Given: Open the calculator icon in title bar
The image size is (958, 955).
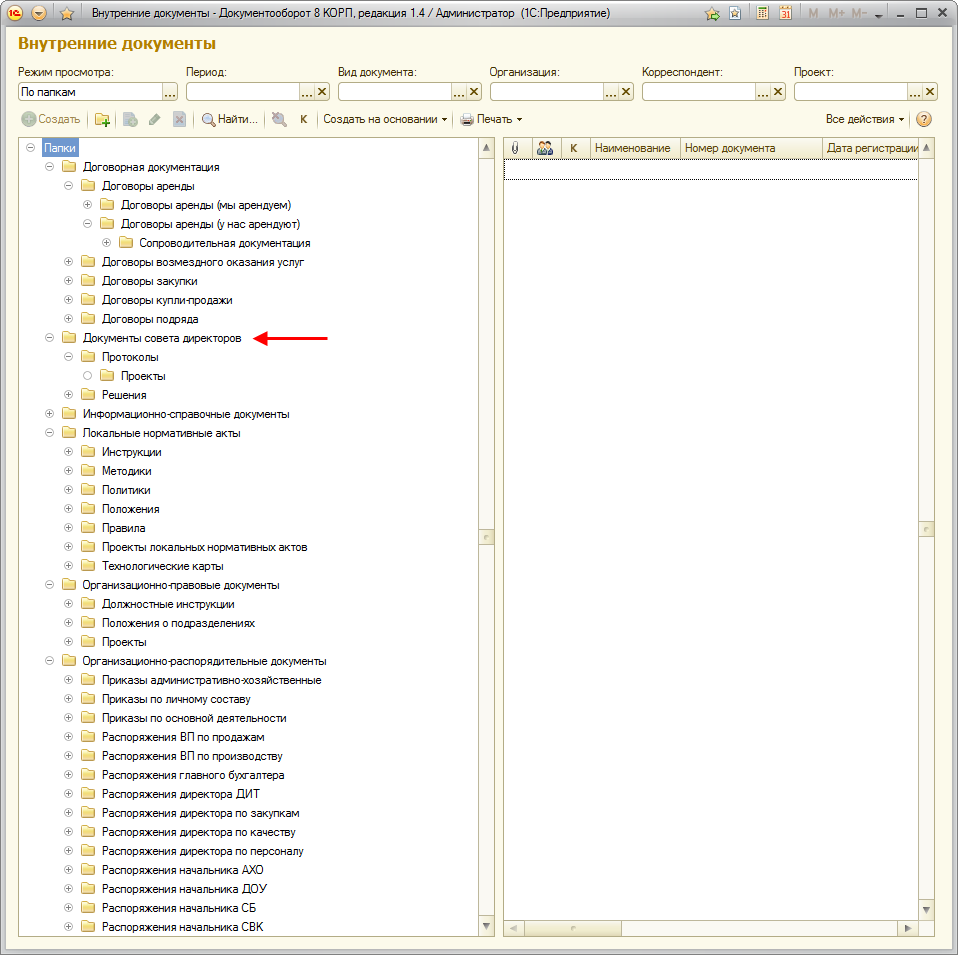Looking at the screenshot, I should tap(763, 14).
